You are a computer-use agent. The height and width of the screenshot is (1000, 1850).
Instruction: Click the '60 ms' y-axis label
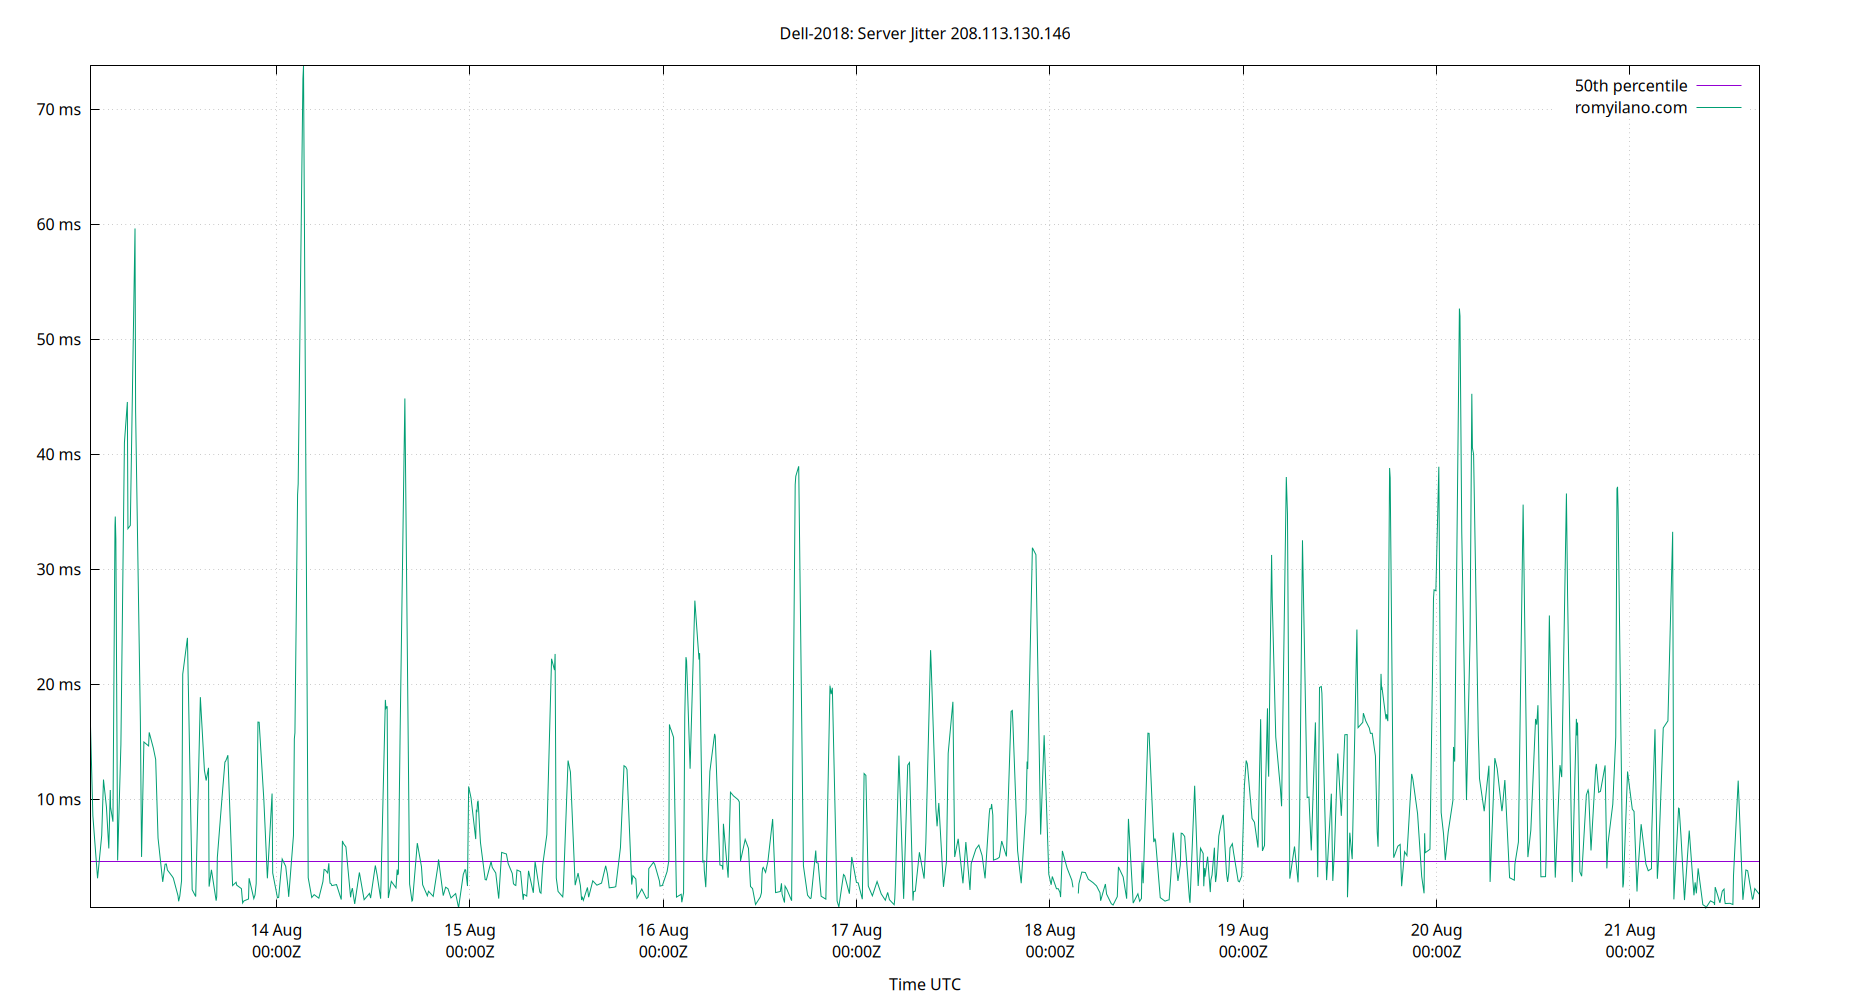click(59, 224)
